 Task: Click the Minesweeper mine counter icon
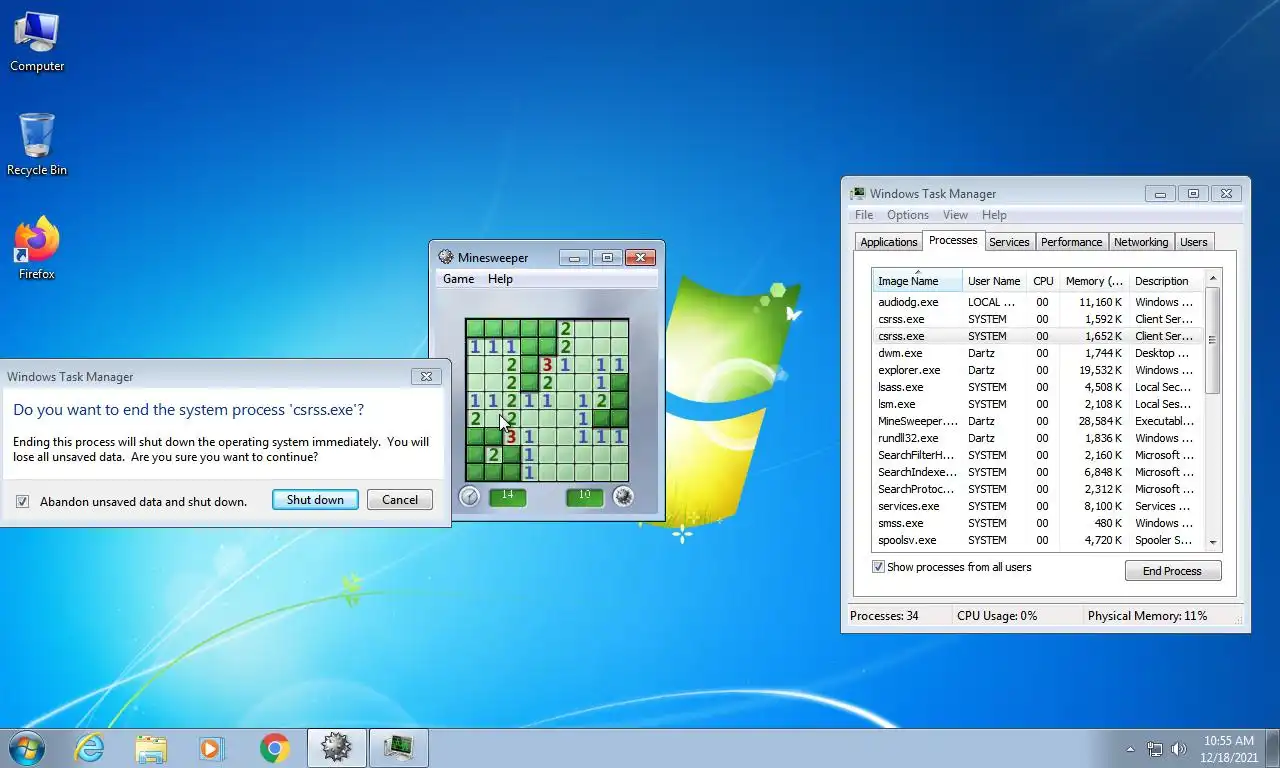[x=623, y=496]
